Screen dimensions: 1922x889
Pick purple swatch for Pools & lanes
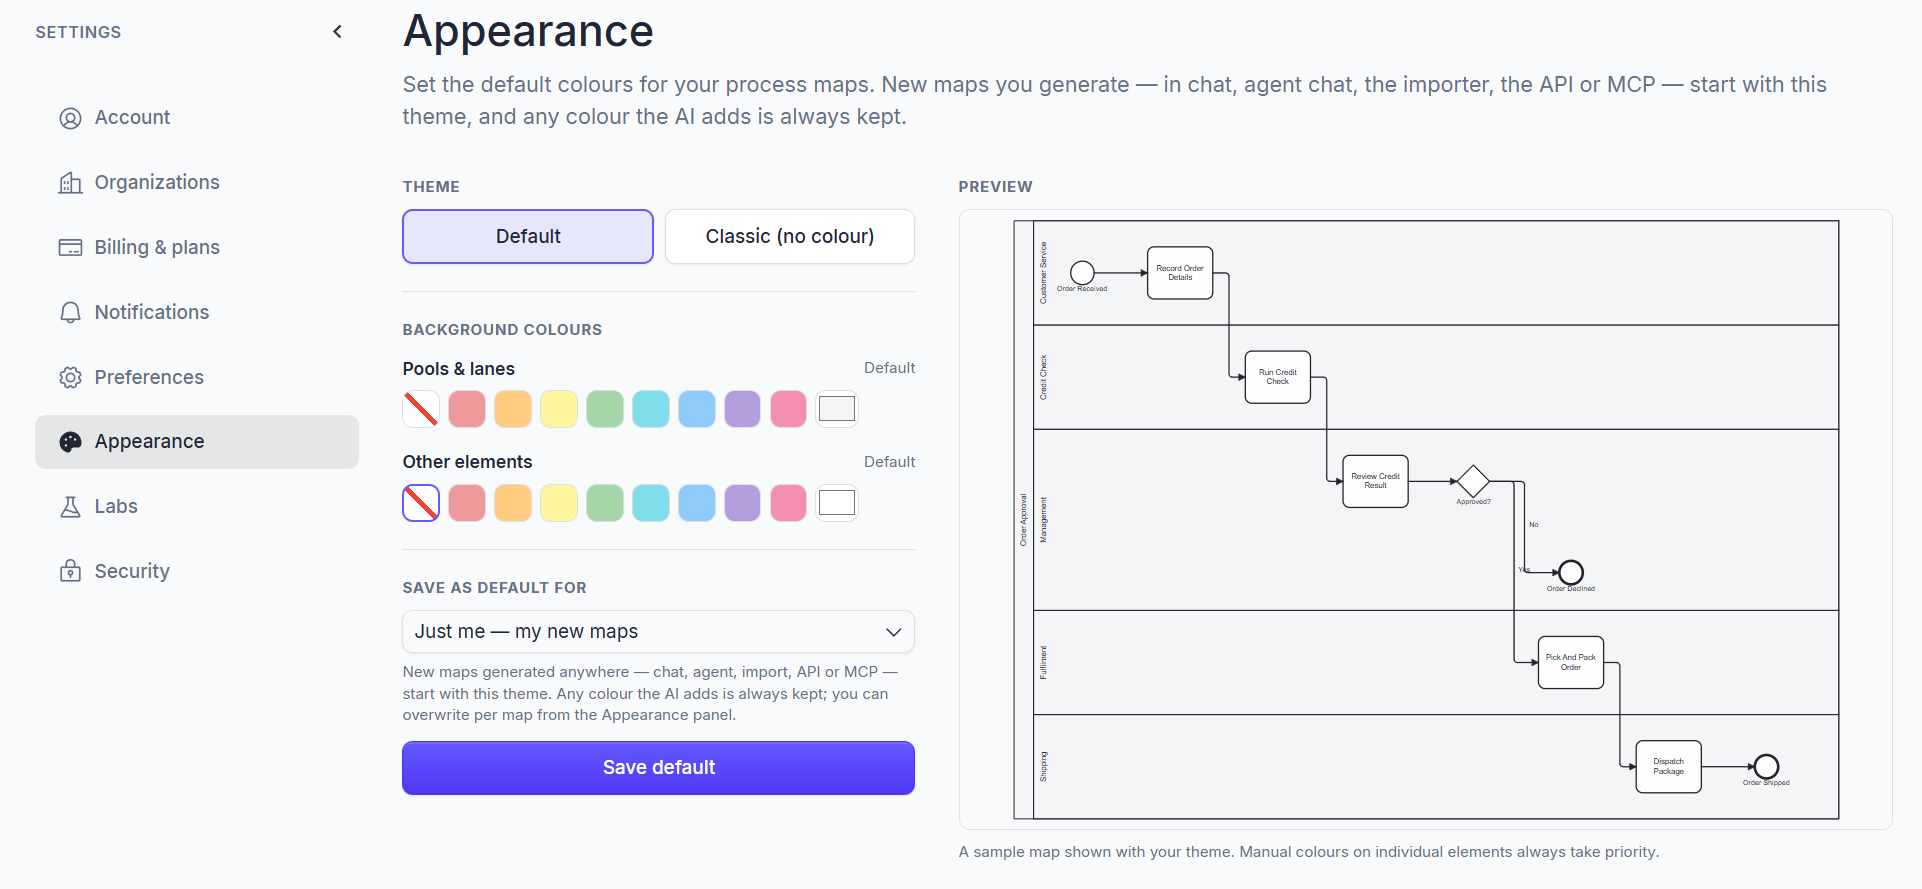click(x=743, y=409)
